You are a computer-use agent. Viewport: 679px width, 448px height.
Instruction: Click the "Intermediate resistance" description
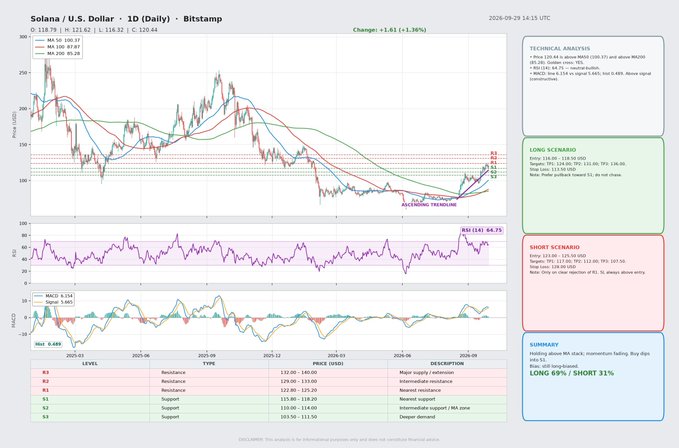click(426, 381)
